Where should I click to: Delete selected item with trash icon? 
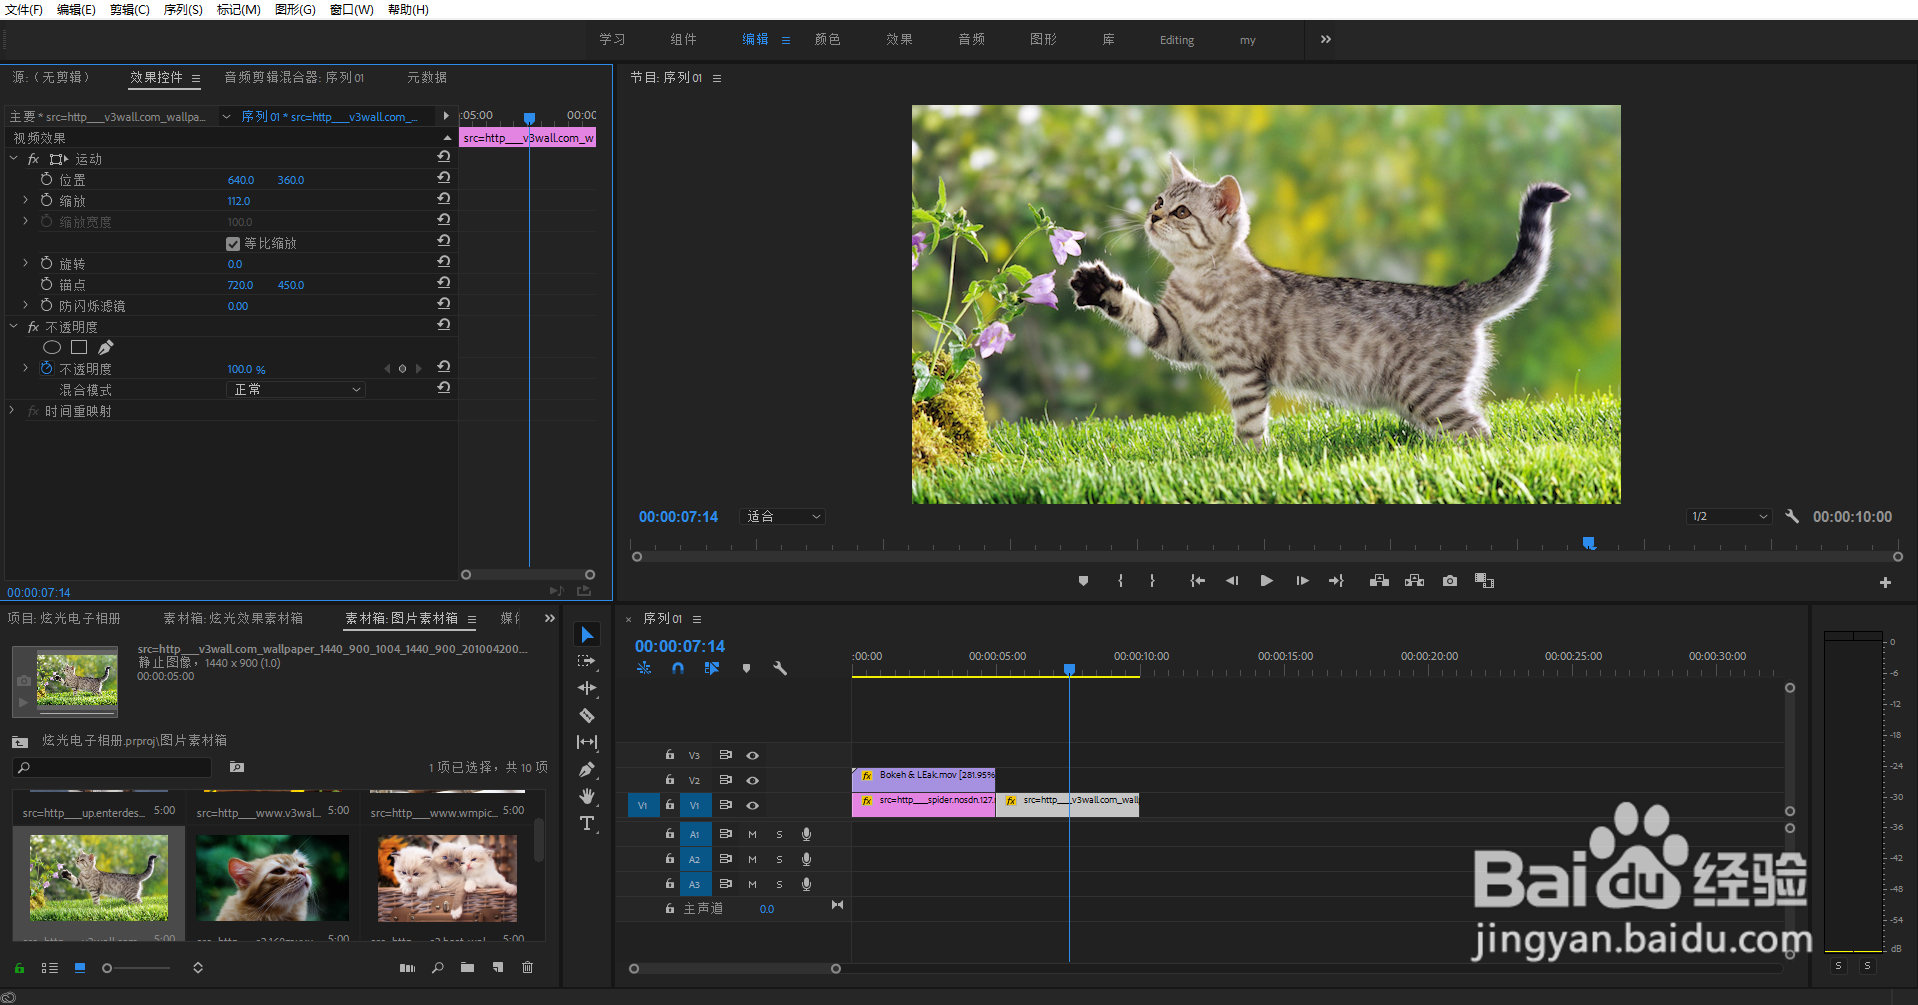(527, 968)
